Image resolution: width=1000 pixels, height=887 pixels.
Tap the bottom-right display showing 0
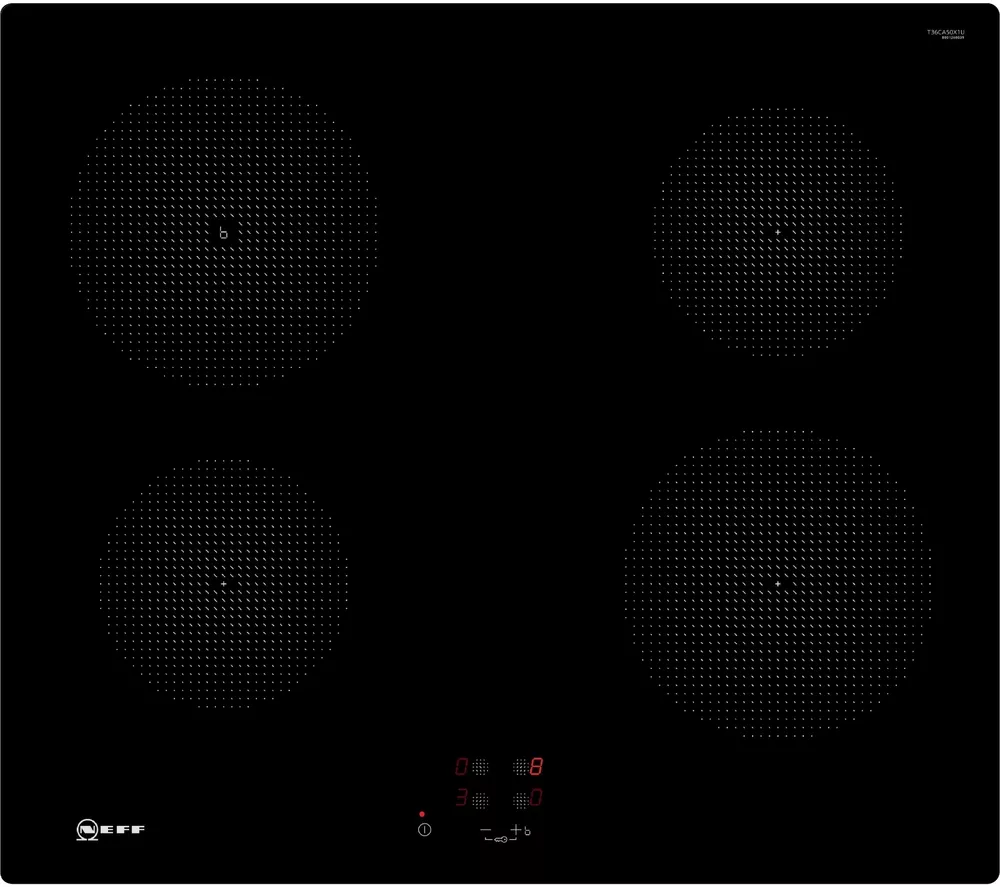coord(537,800)
